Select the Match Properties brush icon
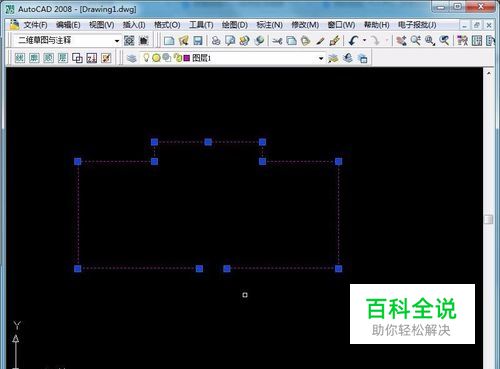500x369 pixels. (320, 41)
